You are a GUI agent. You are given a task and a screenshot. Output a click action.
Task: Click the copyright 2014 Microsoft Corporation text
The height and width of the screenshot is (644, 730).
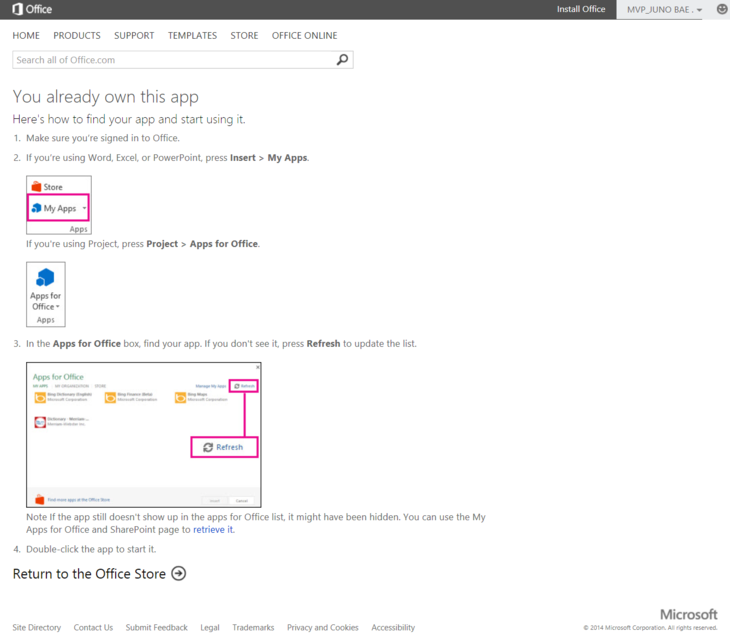[650, 628]
